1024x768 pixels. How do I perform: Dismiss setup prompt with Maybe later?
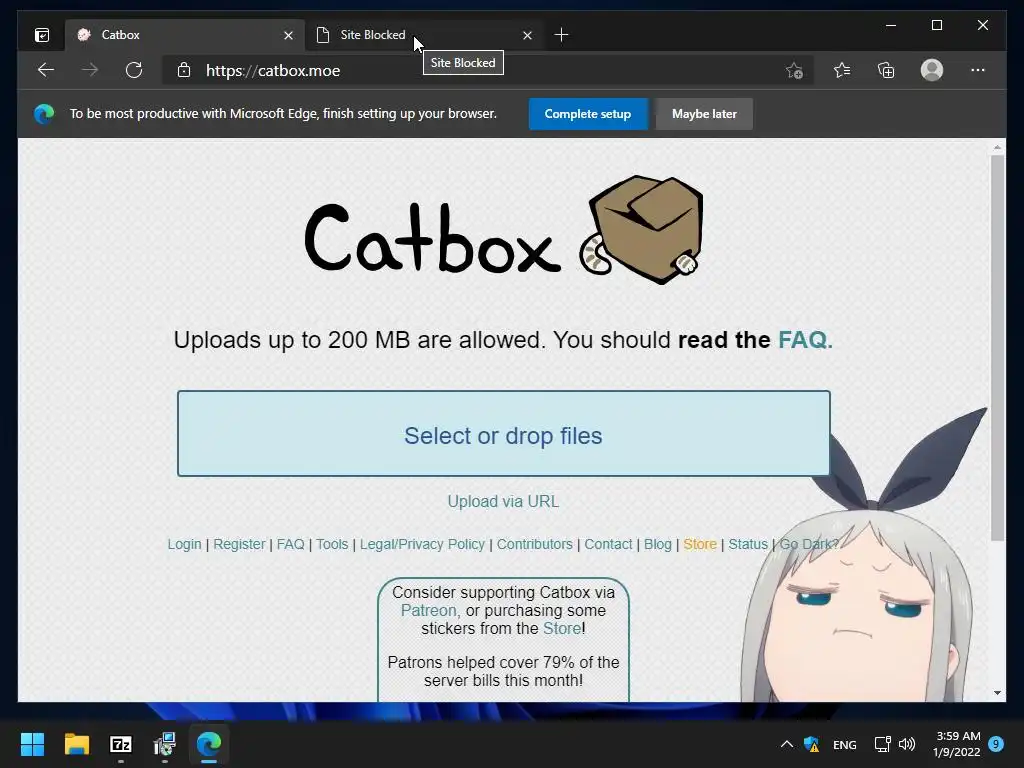click(704, 114)
